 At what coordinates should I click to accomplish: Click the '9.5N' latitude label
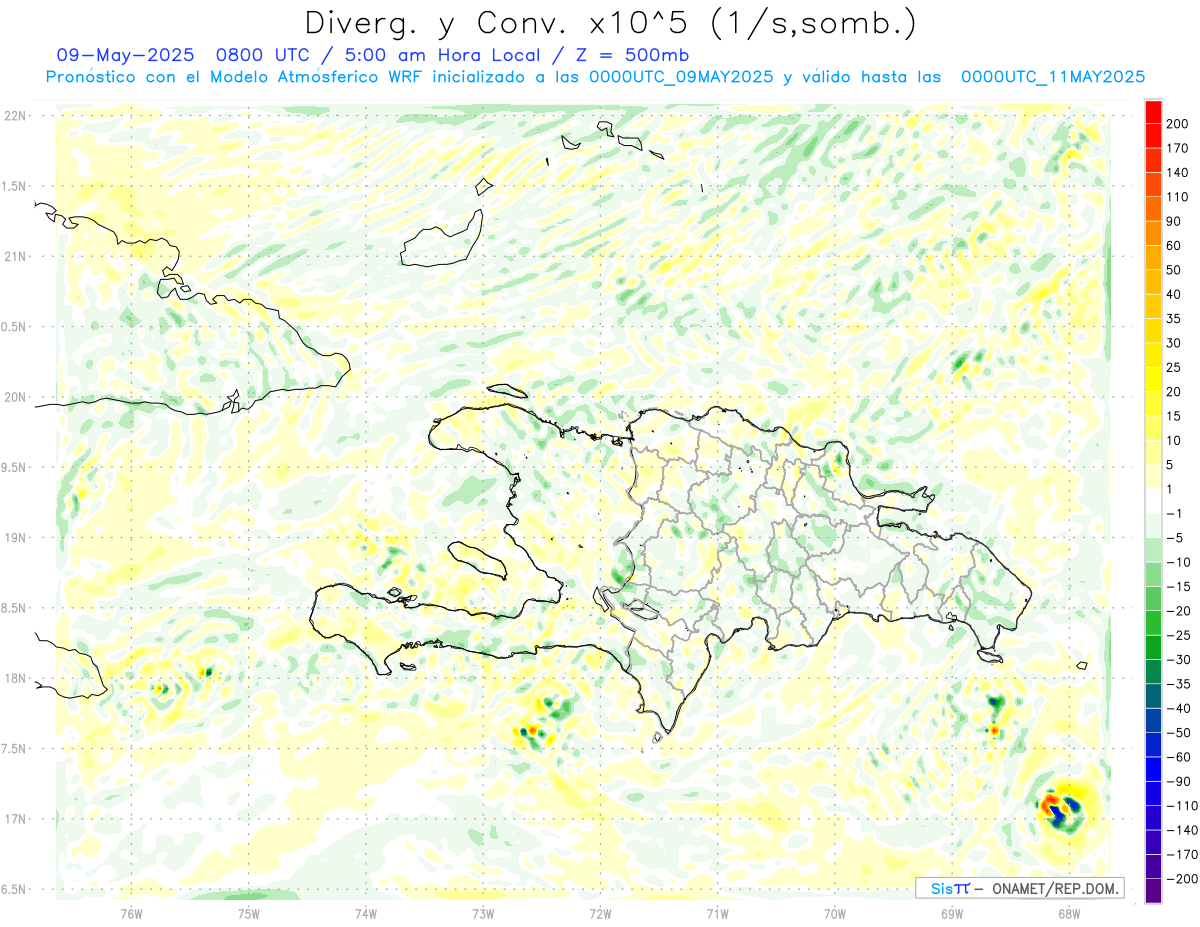pyautogui.click(x=14, y=468)
